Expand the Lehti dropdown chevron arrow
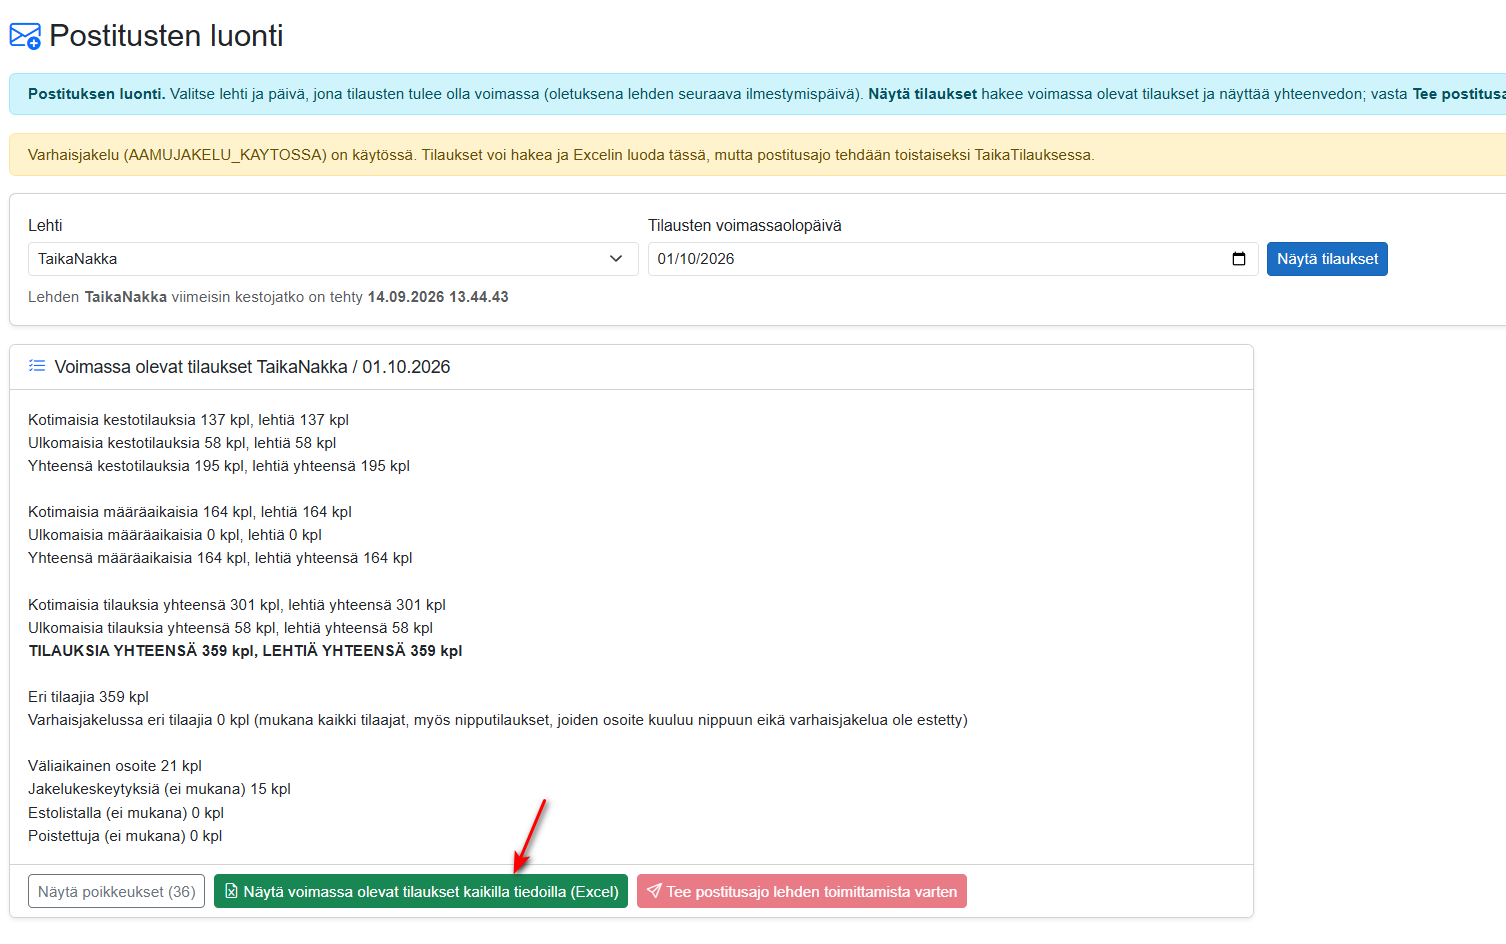This screenshot has height=944, width=1506. [616, 259]
